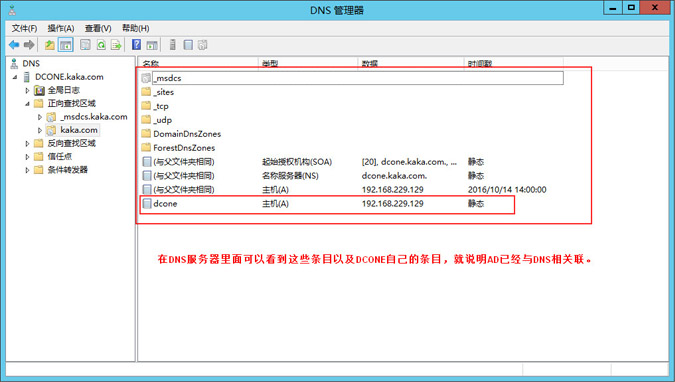Click the new server toolbar icon
This screenshot has height=382, width=675.
[172, 45]
